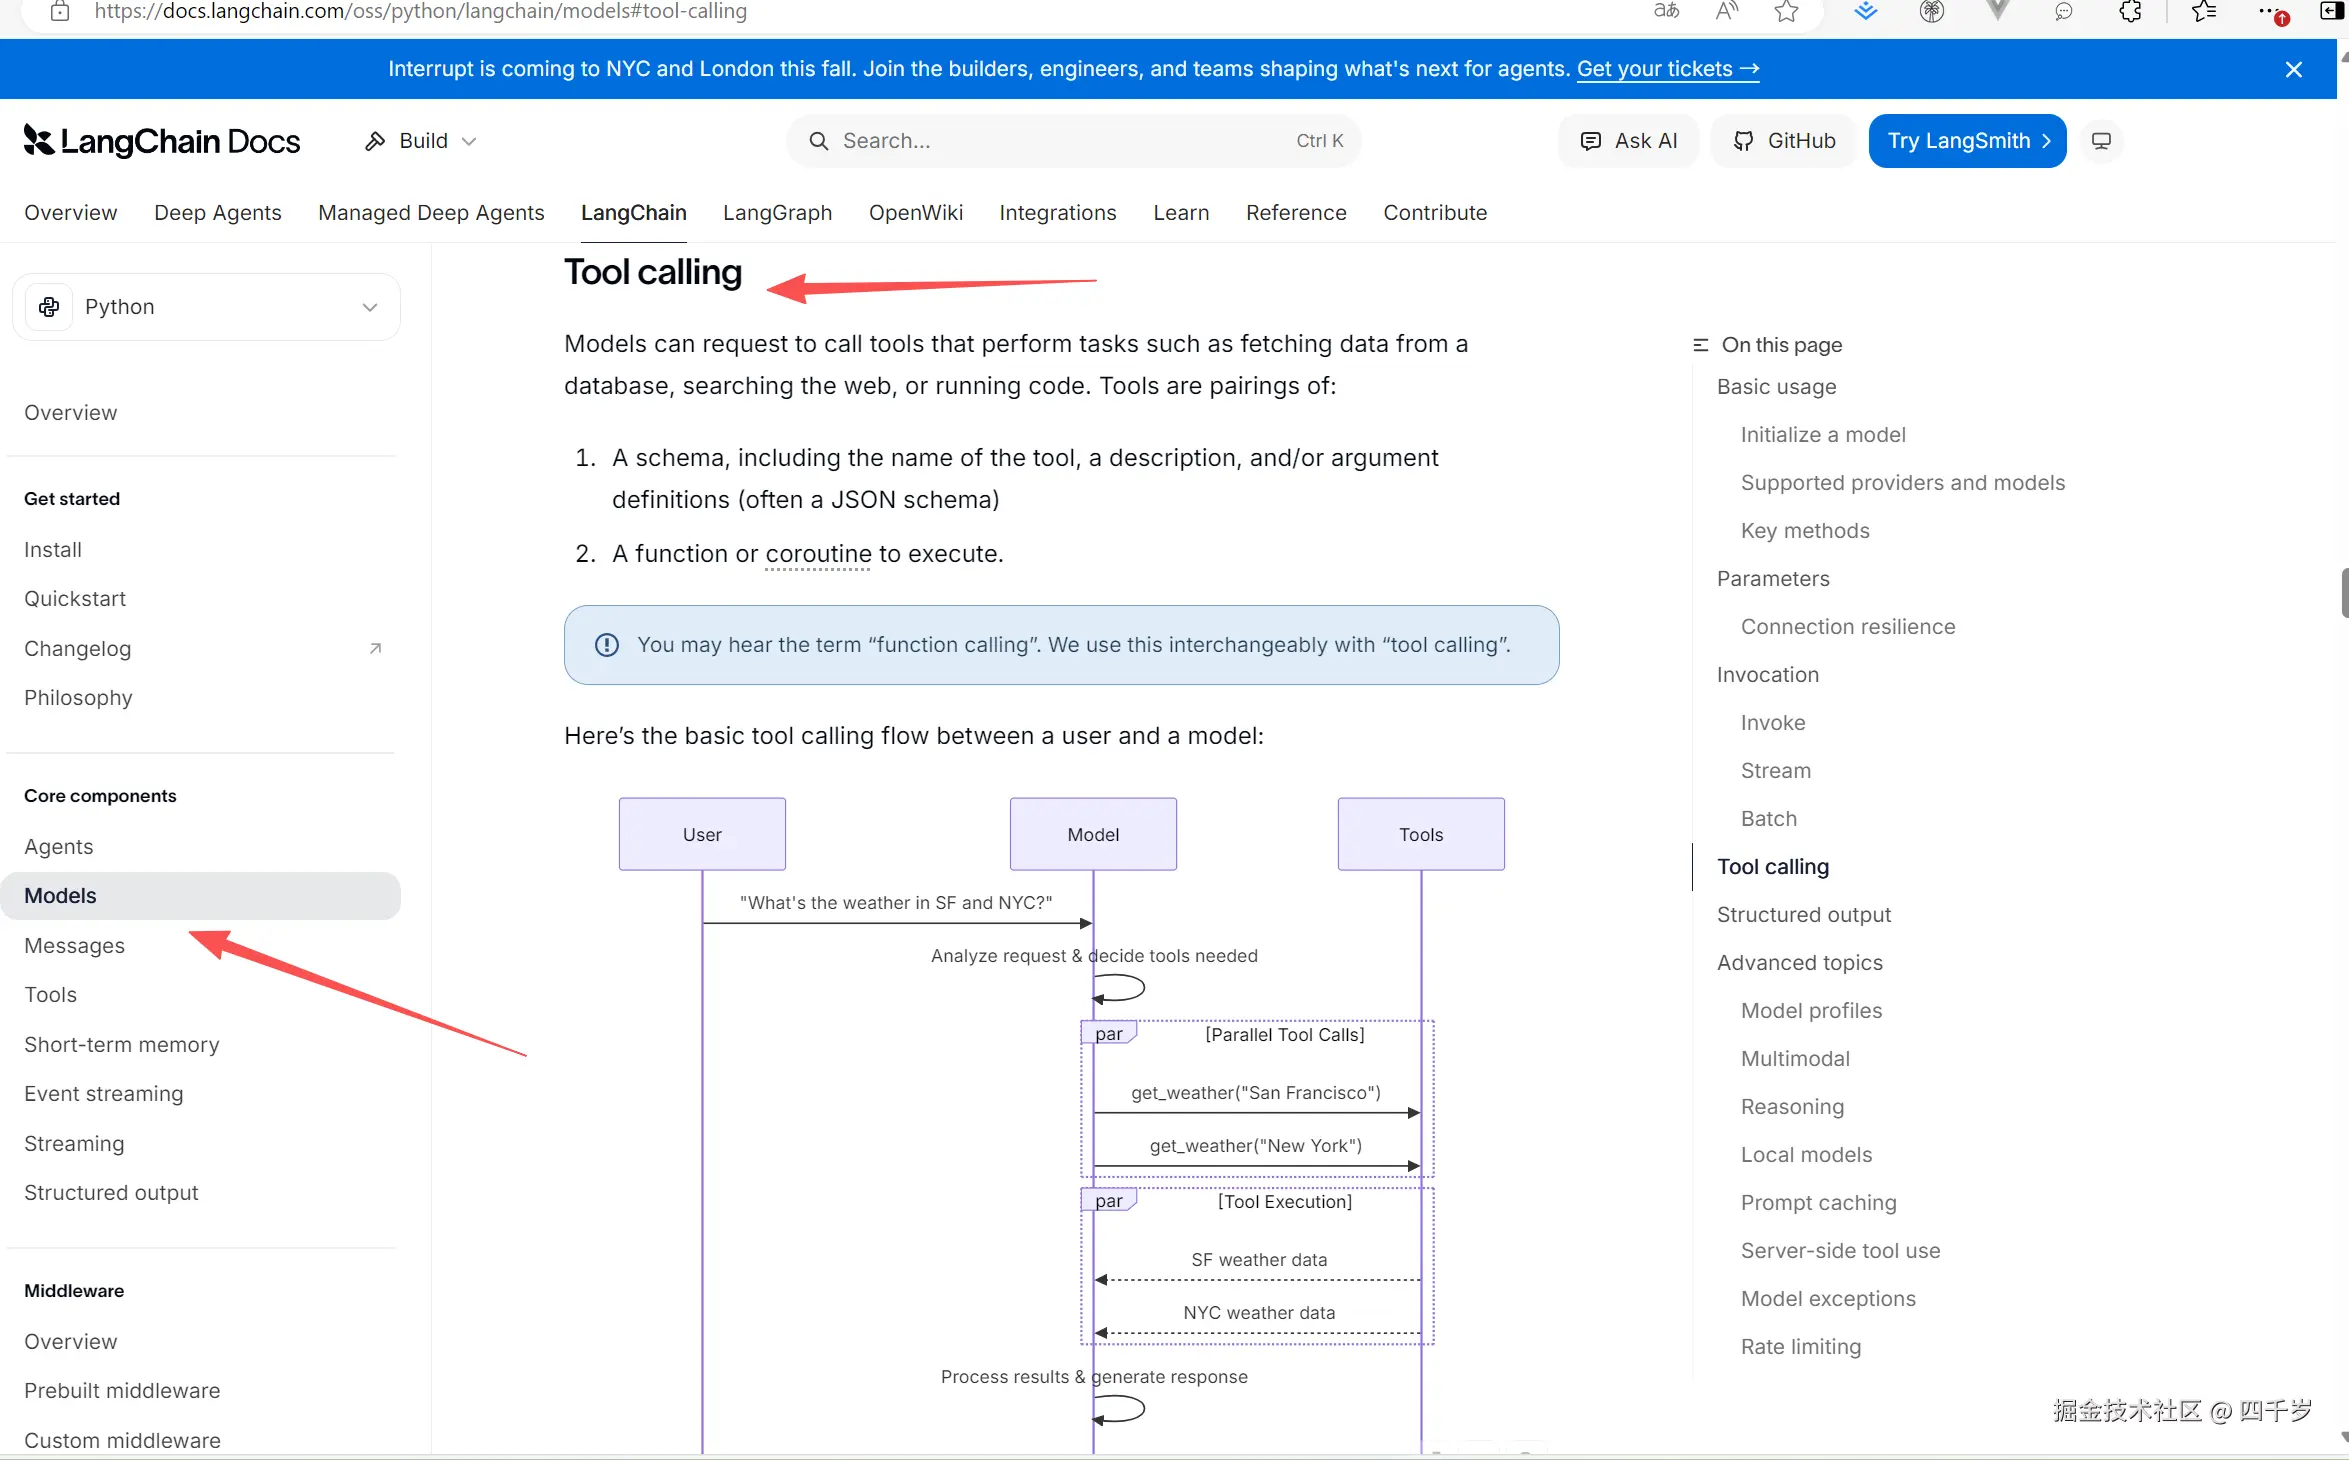
Task: Open Ask AI assistant
Action: (1628, 141)
